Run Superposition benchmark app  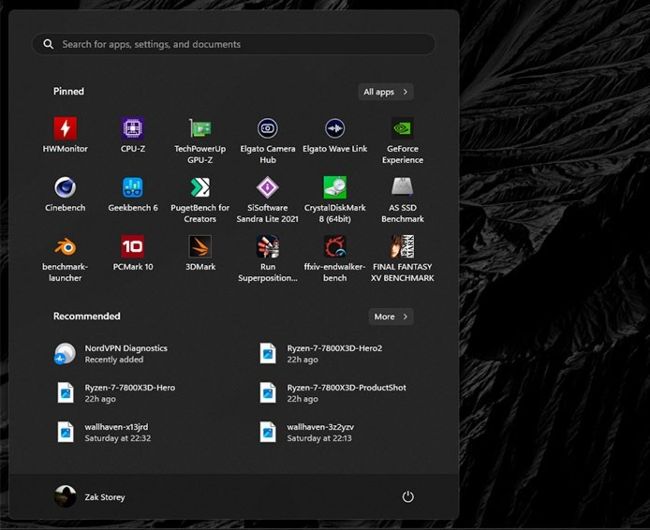267,259
